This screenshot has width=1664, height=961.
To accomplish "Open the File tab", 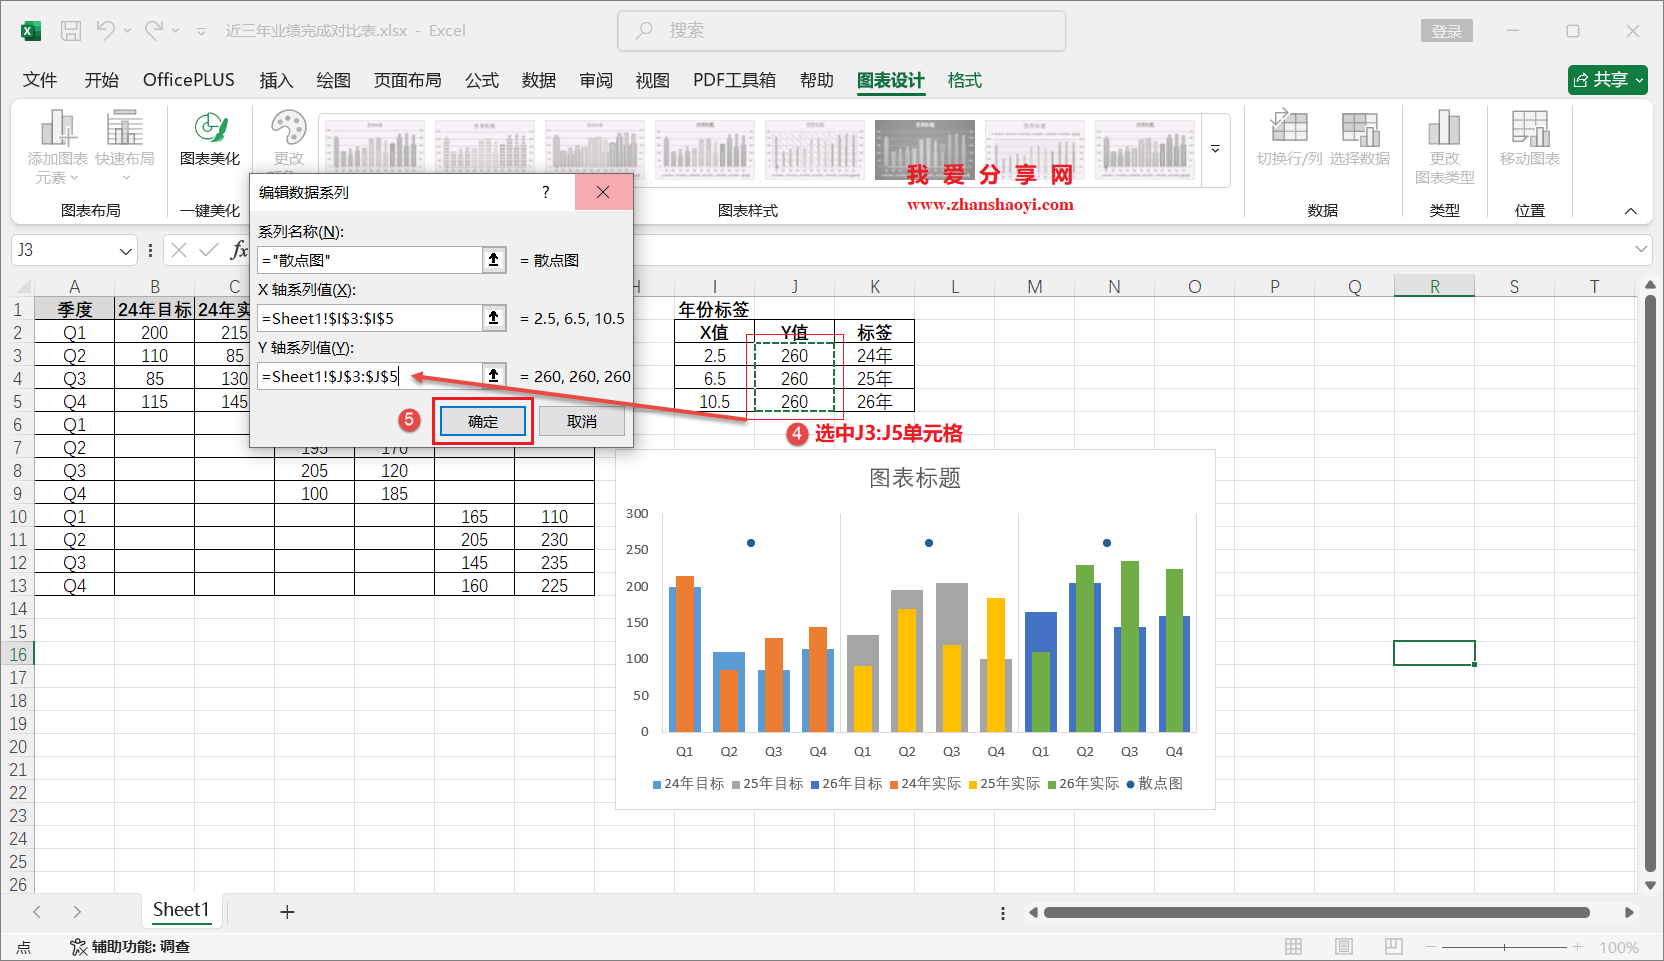I will 40,80.
